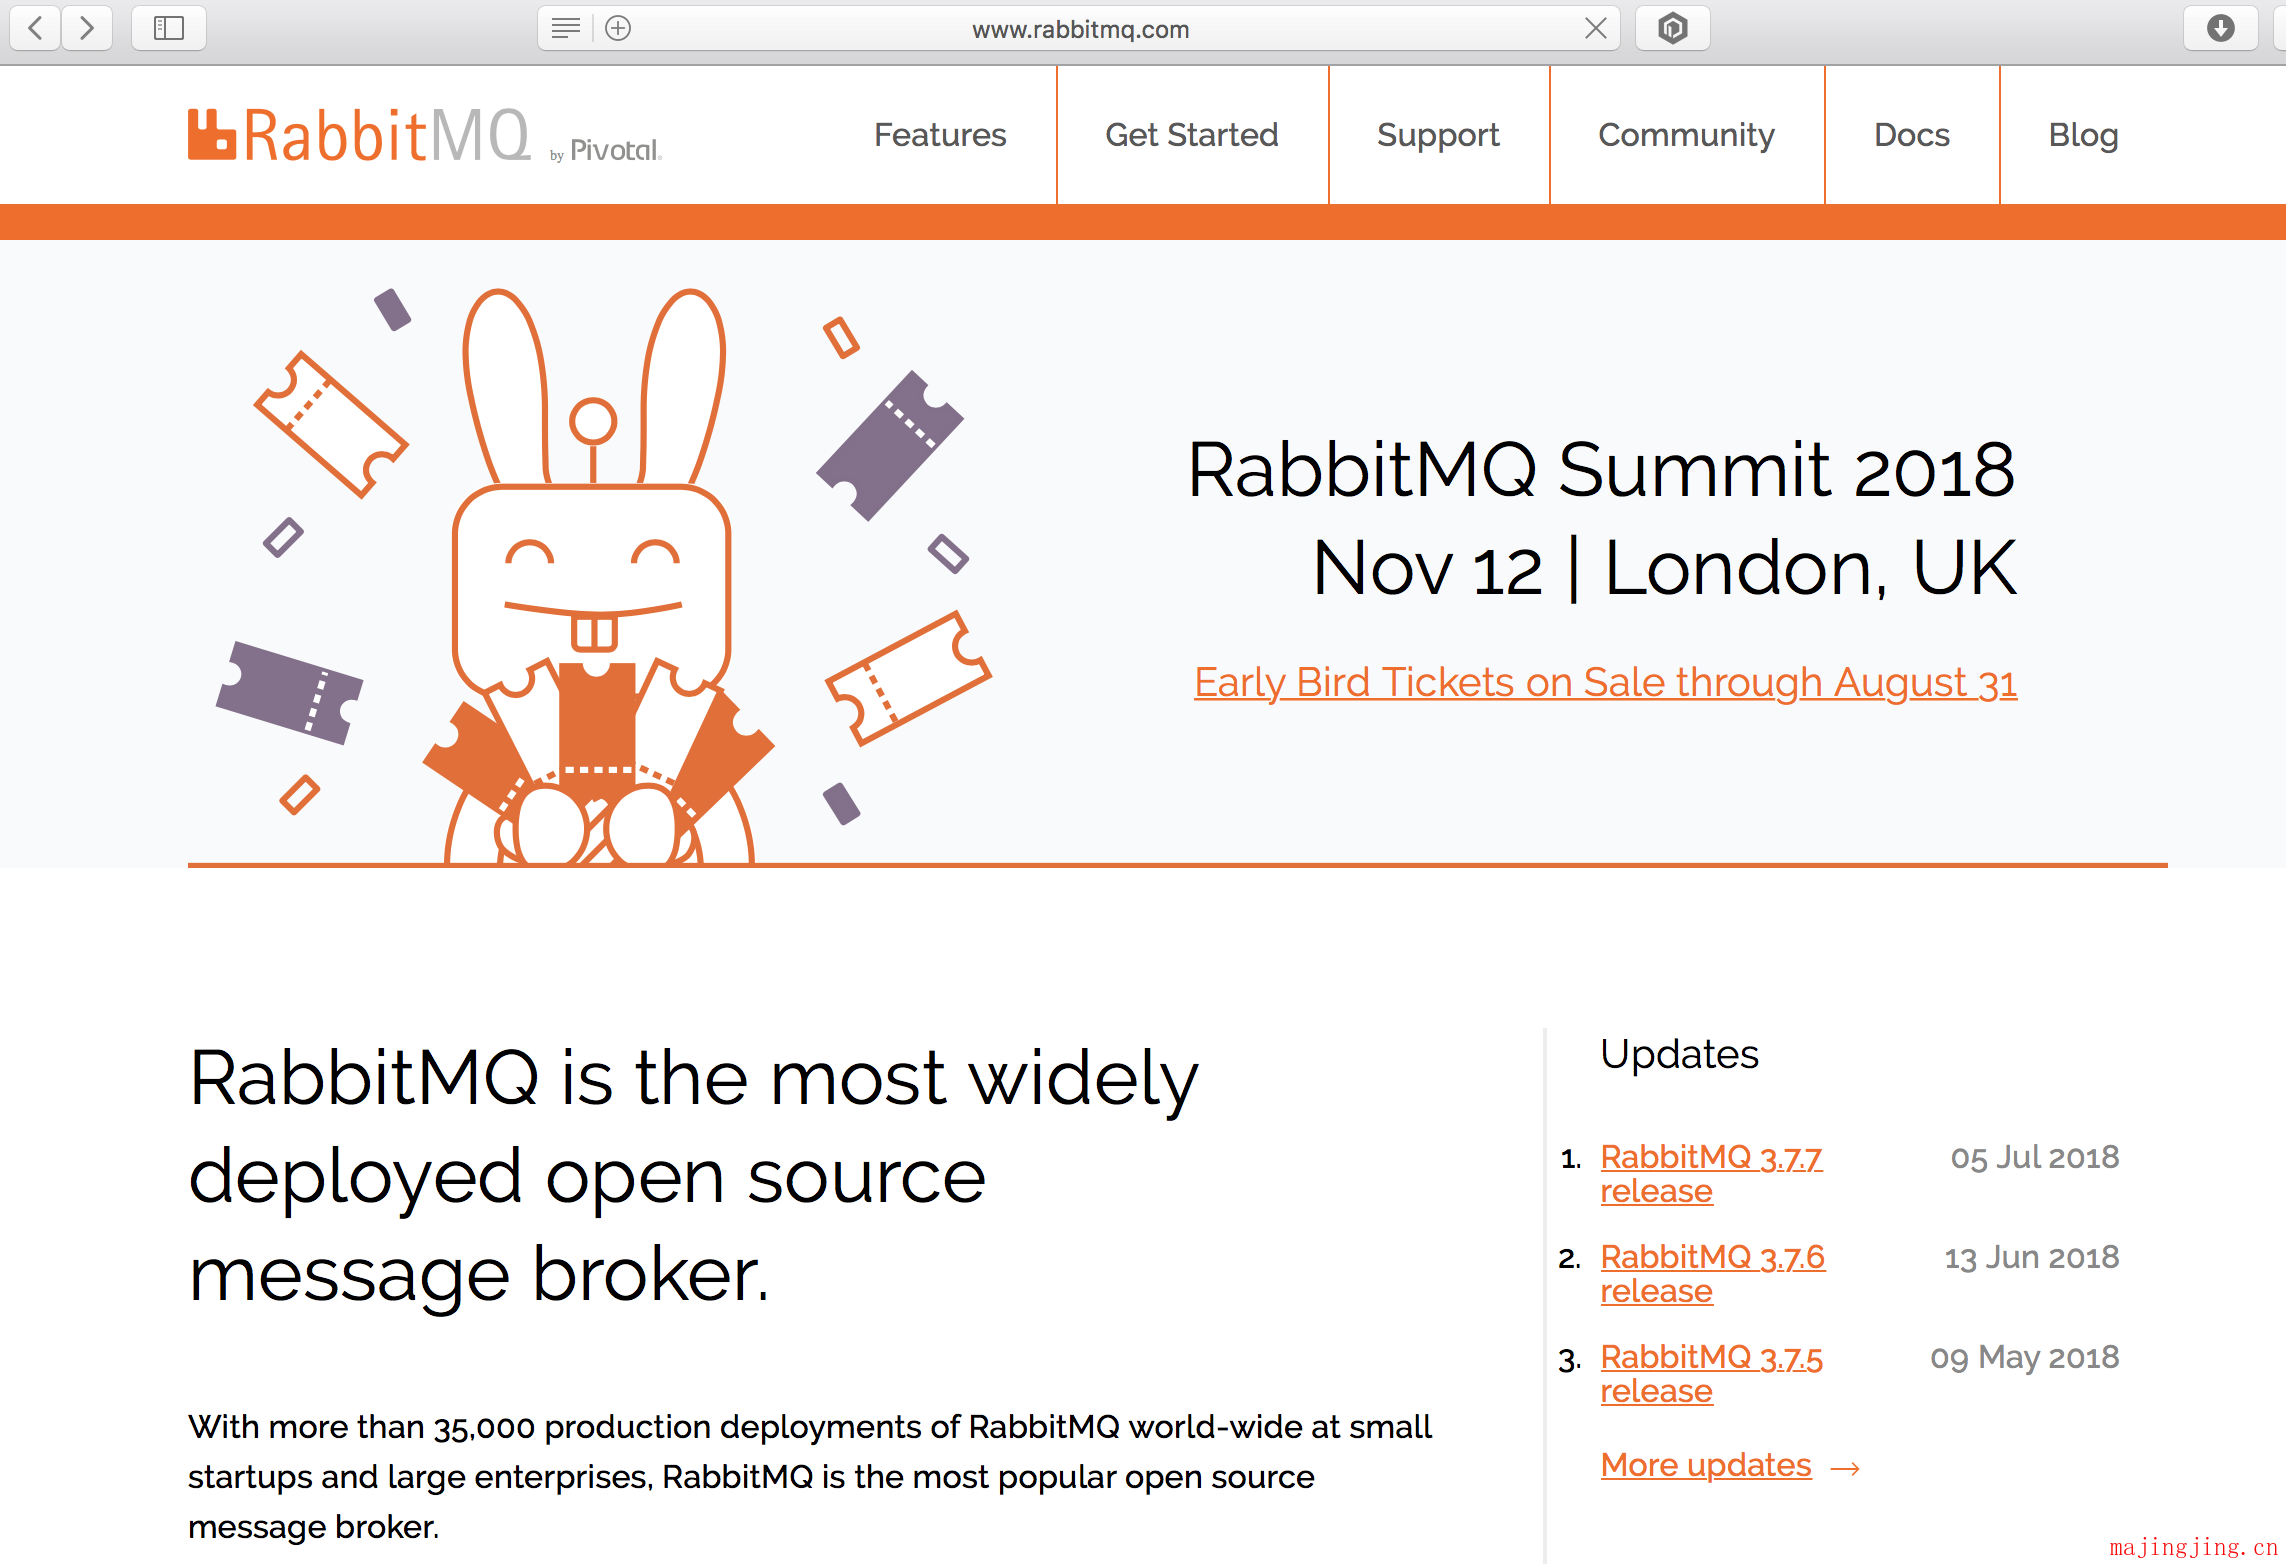The width and height of the screenshot is (2286, 1564).
Task: Go back with the browser back arrow
Action: [36, 28]
